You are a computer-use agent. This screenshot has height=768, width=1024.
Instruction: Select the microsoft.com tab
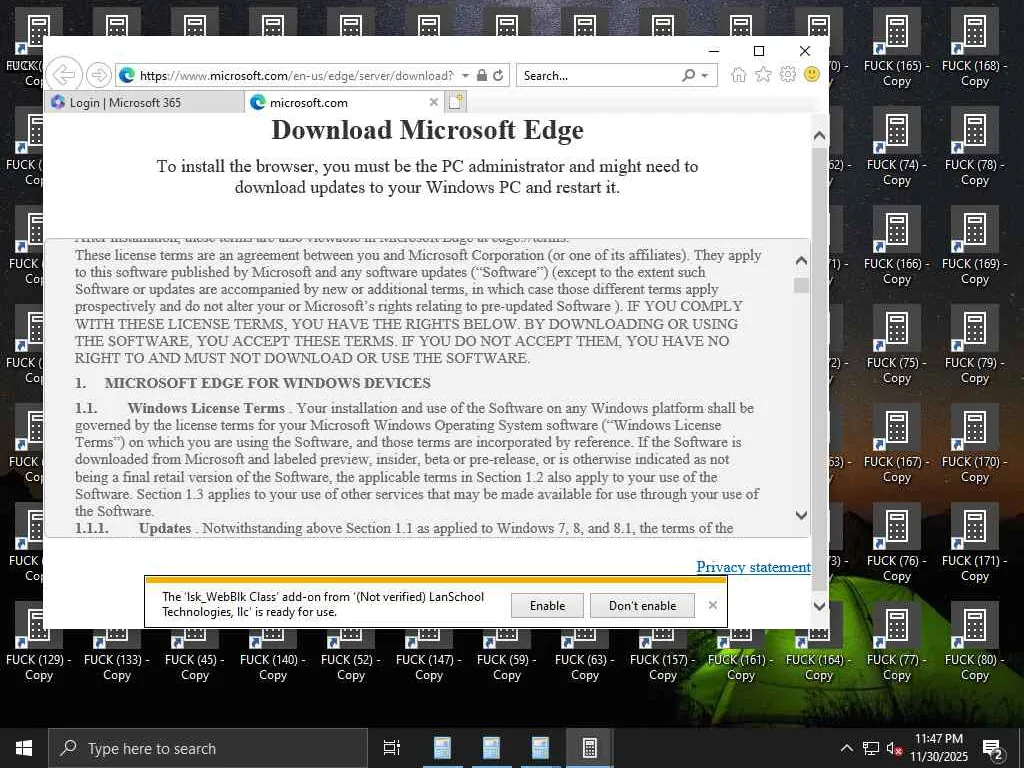344,103
